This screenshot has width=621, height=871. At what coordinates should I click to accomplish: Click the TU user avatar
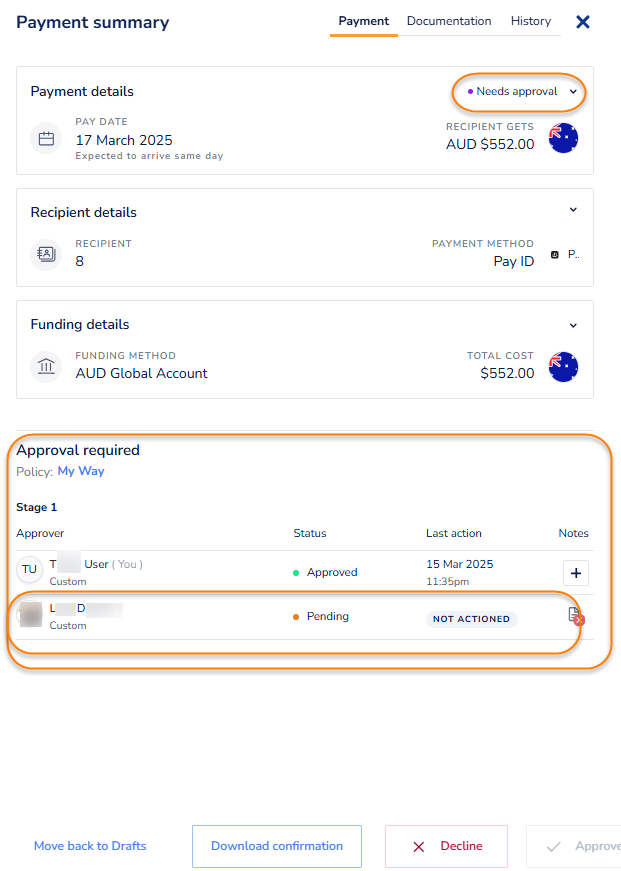click(30, 570)
